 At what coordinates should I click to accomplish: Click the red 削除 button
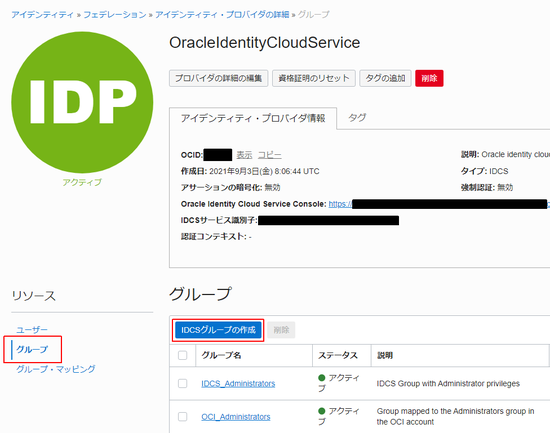[429, 78]
